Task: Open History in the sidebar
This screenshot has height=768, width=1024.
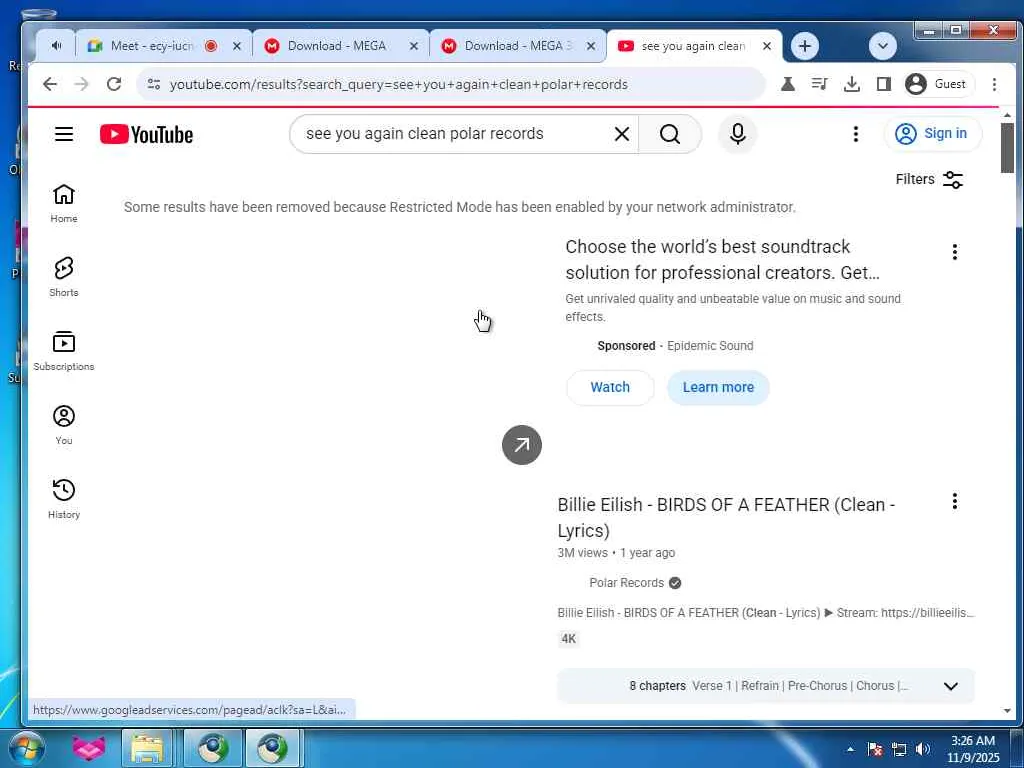Action: pos(64,499)
